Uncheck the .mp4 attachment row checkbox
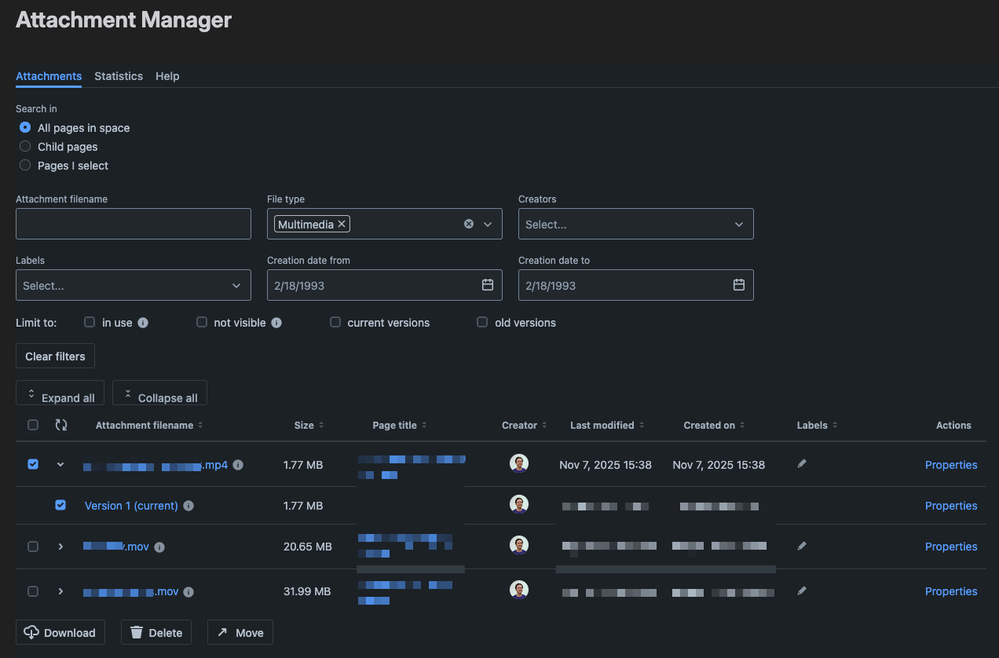Viewport: 999px width, 658px height. (33, 464)
